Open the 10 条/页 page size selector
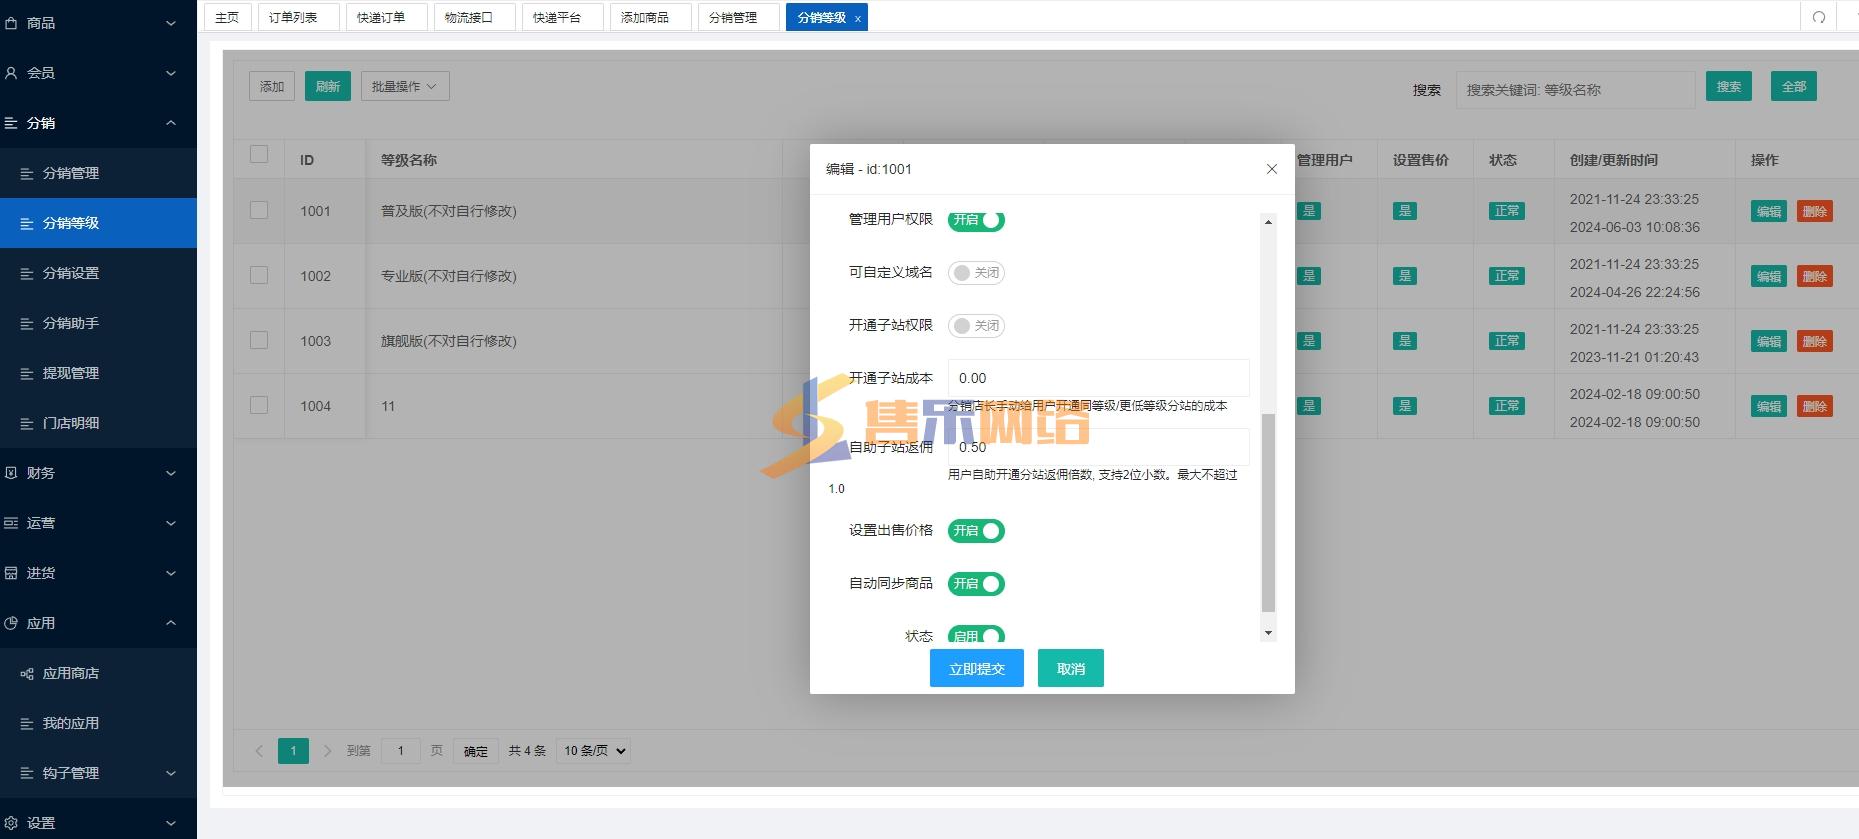This screenshot has width=1859, height=839. pos(595,751)
